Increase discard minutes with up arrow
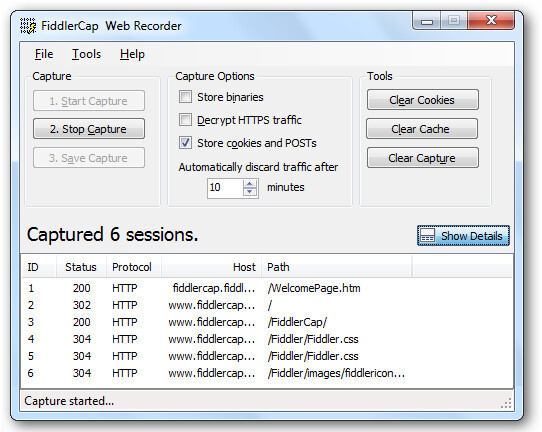The width and height of the screenshot is (542, 432). tap(250, 184)
